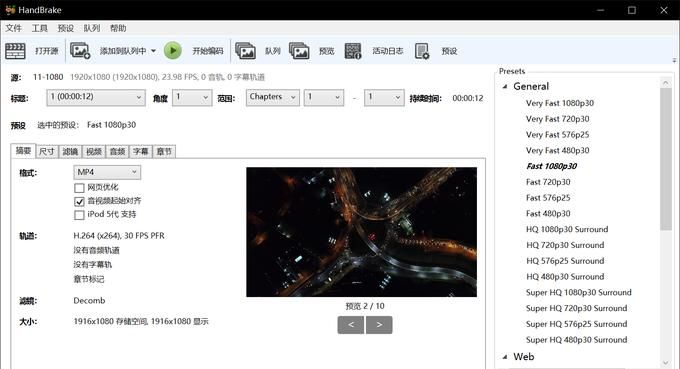
Task: Click the HandBrake app logo icon
Action: click(x=10, y=10)
